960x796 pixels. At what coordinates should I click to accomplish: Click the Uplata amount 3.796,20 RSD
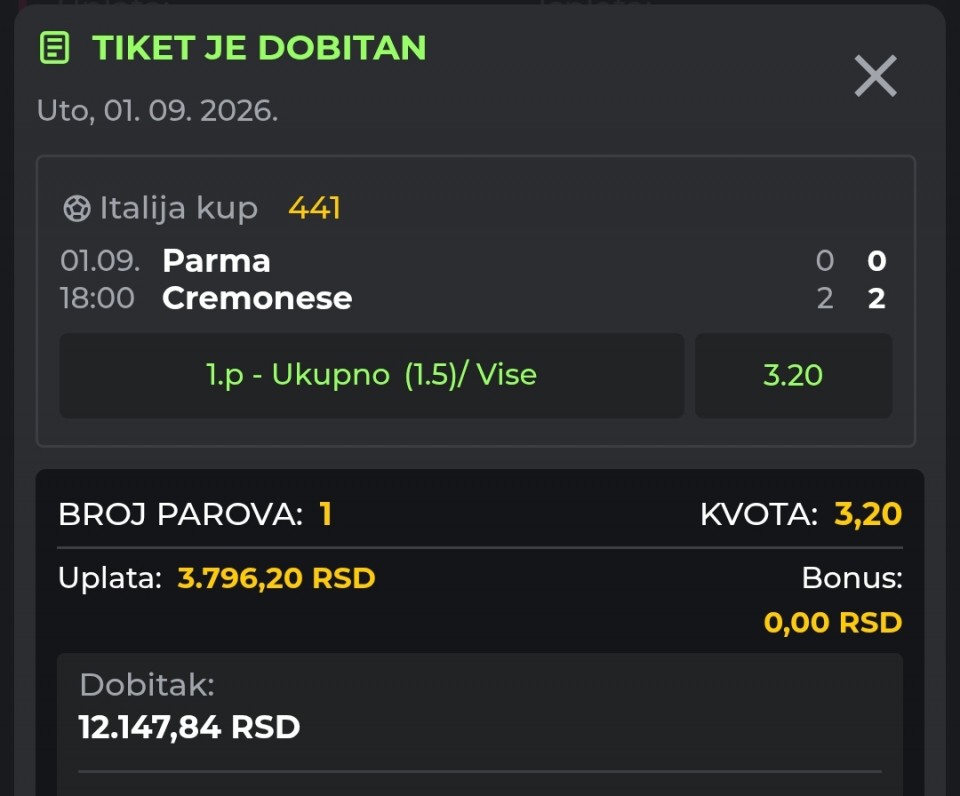pos(276,577)
